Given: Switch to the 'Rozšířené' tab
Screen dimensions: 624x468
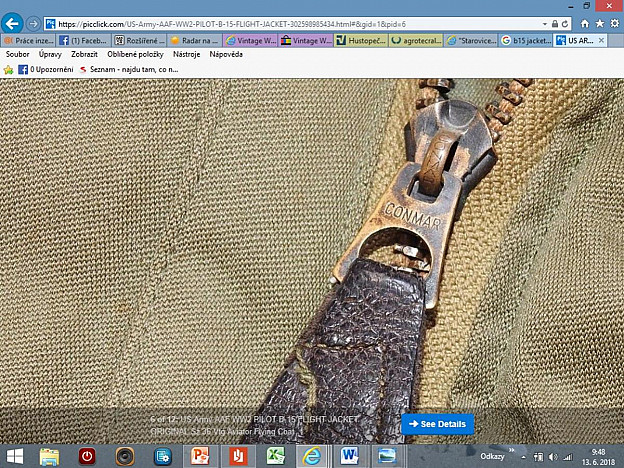Looking at the screenshot, I should coord(139,41).
